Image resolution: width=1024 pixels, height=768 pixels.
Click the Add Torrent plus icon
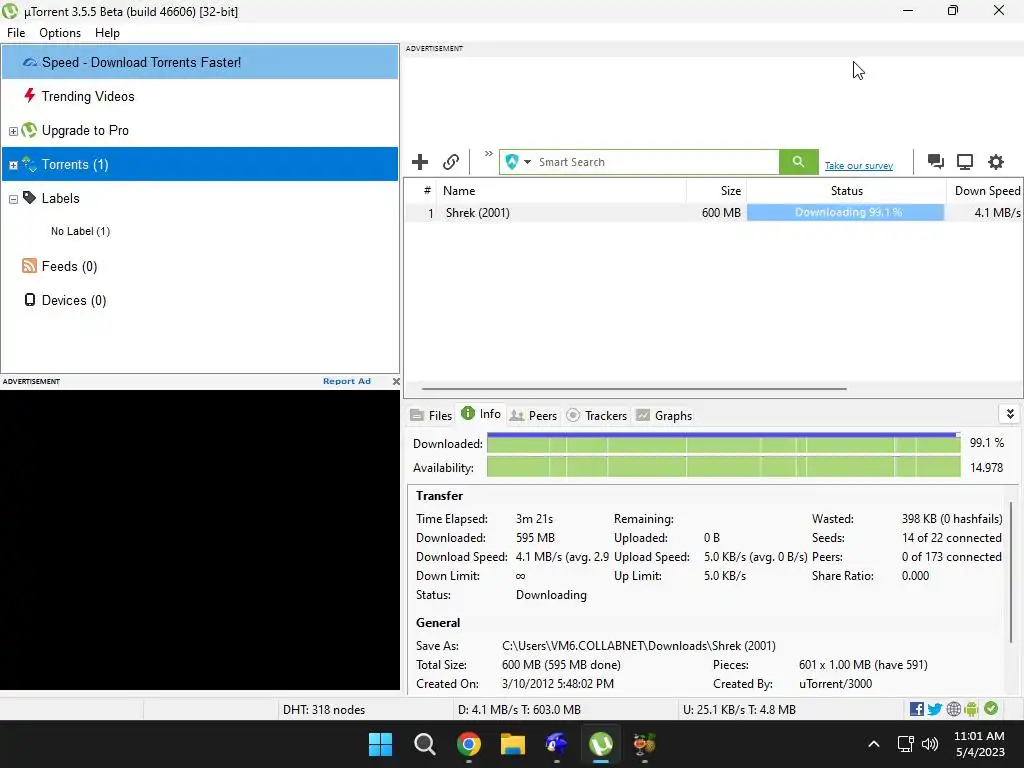pyautogui.click(x=420, y=162)
